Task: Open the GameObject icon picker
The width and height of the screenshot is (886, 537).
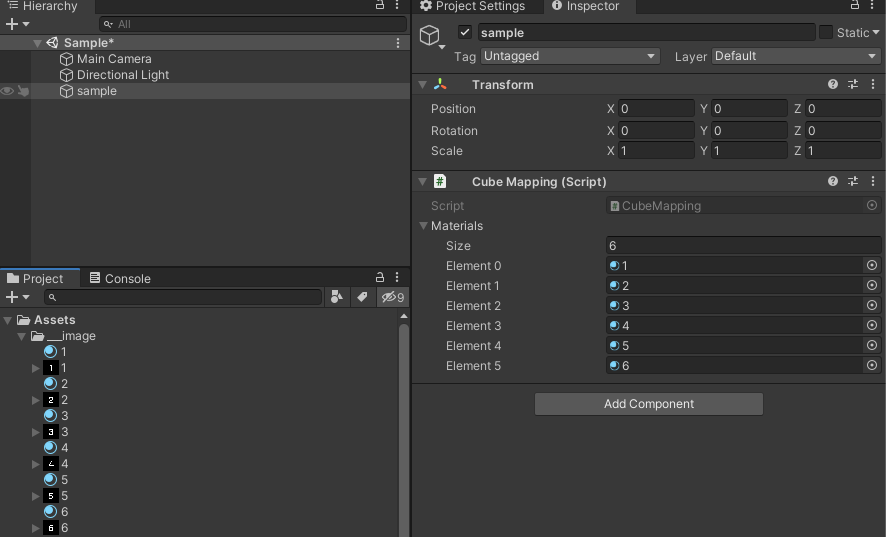Action: pos(432,37)
